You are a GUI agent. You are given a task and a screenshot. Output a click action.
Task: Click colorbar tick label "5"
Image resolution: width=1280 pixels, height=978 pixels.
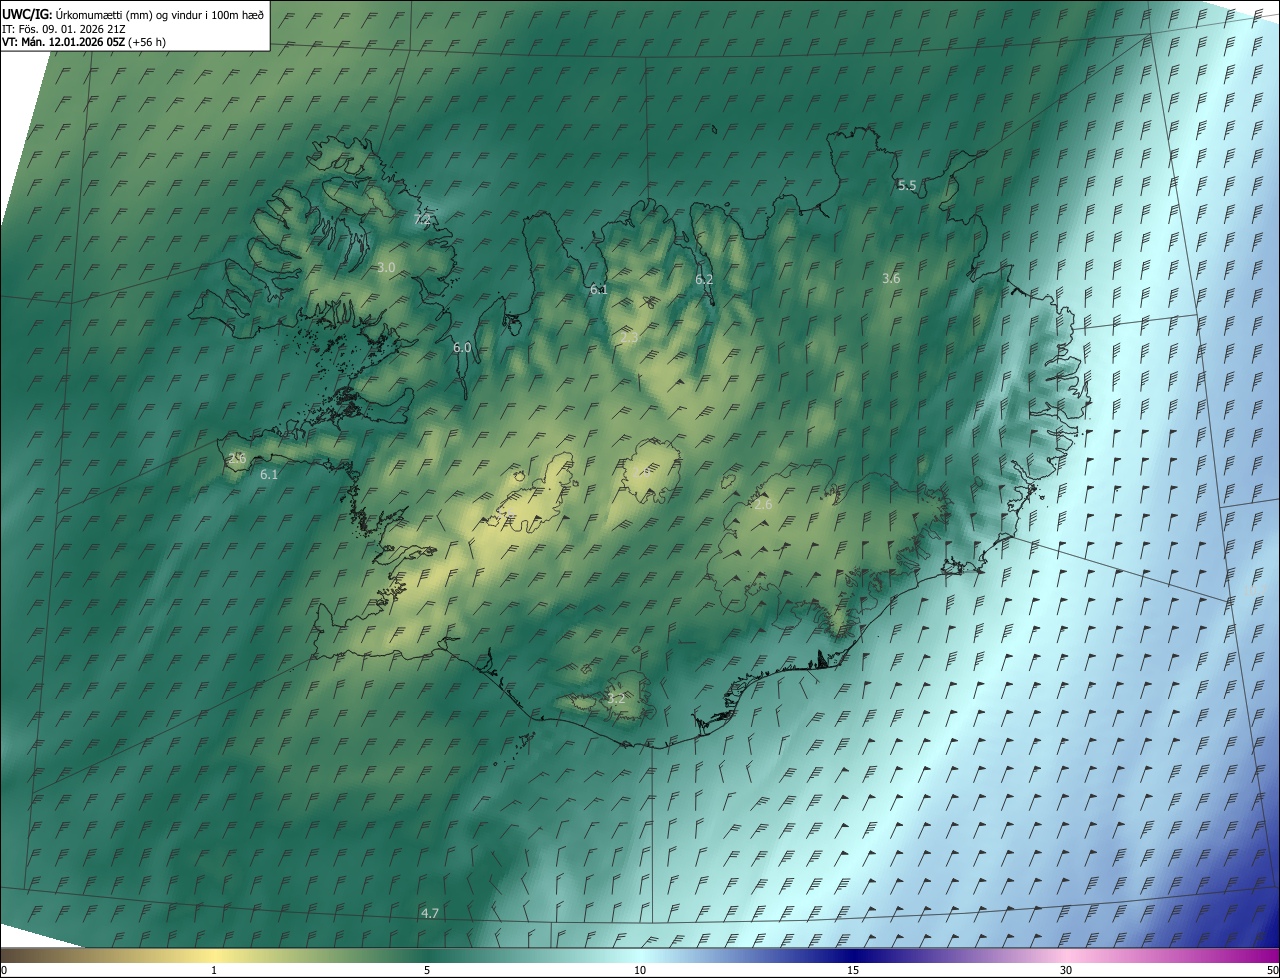point(427,970)
